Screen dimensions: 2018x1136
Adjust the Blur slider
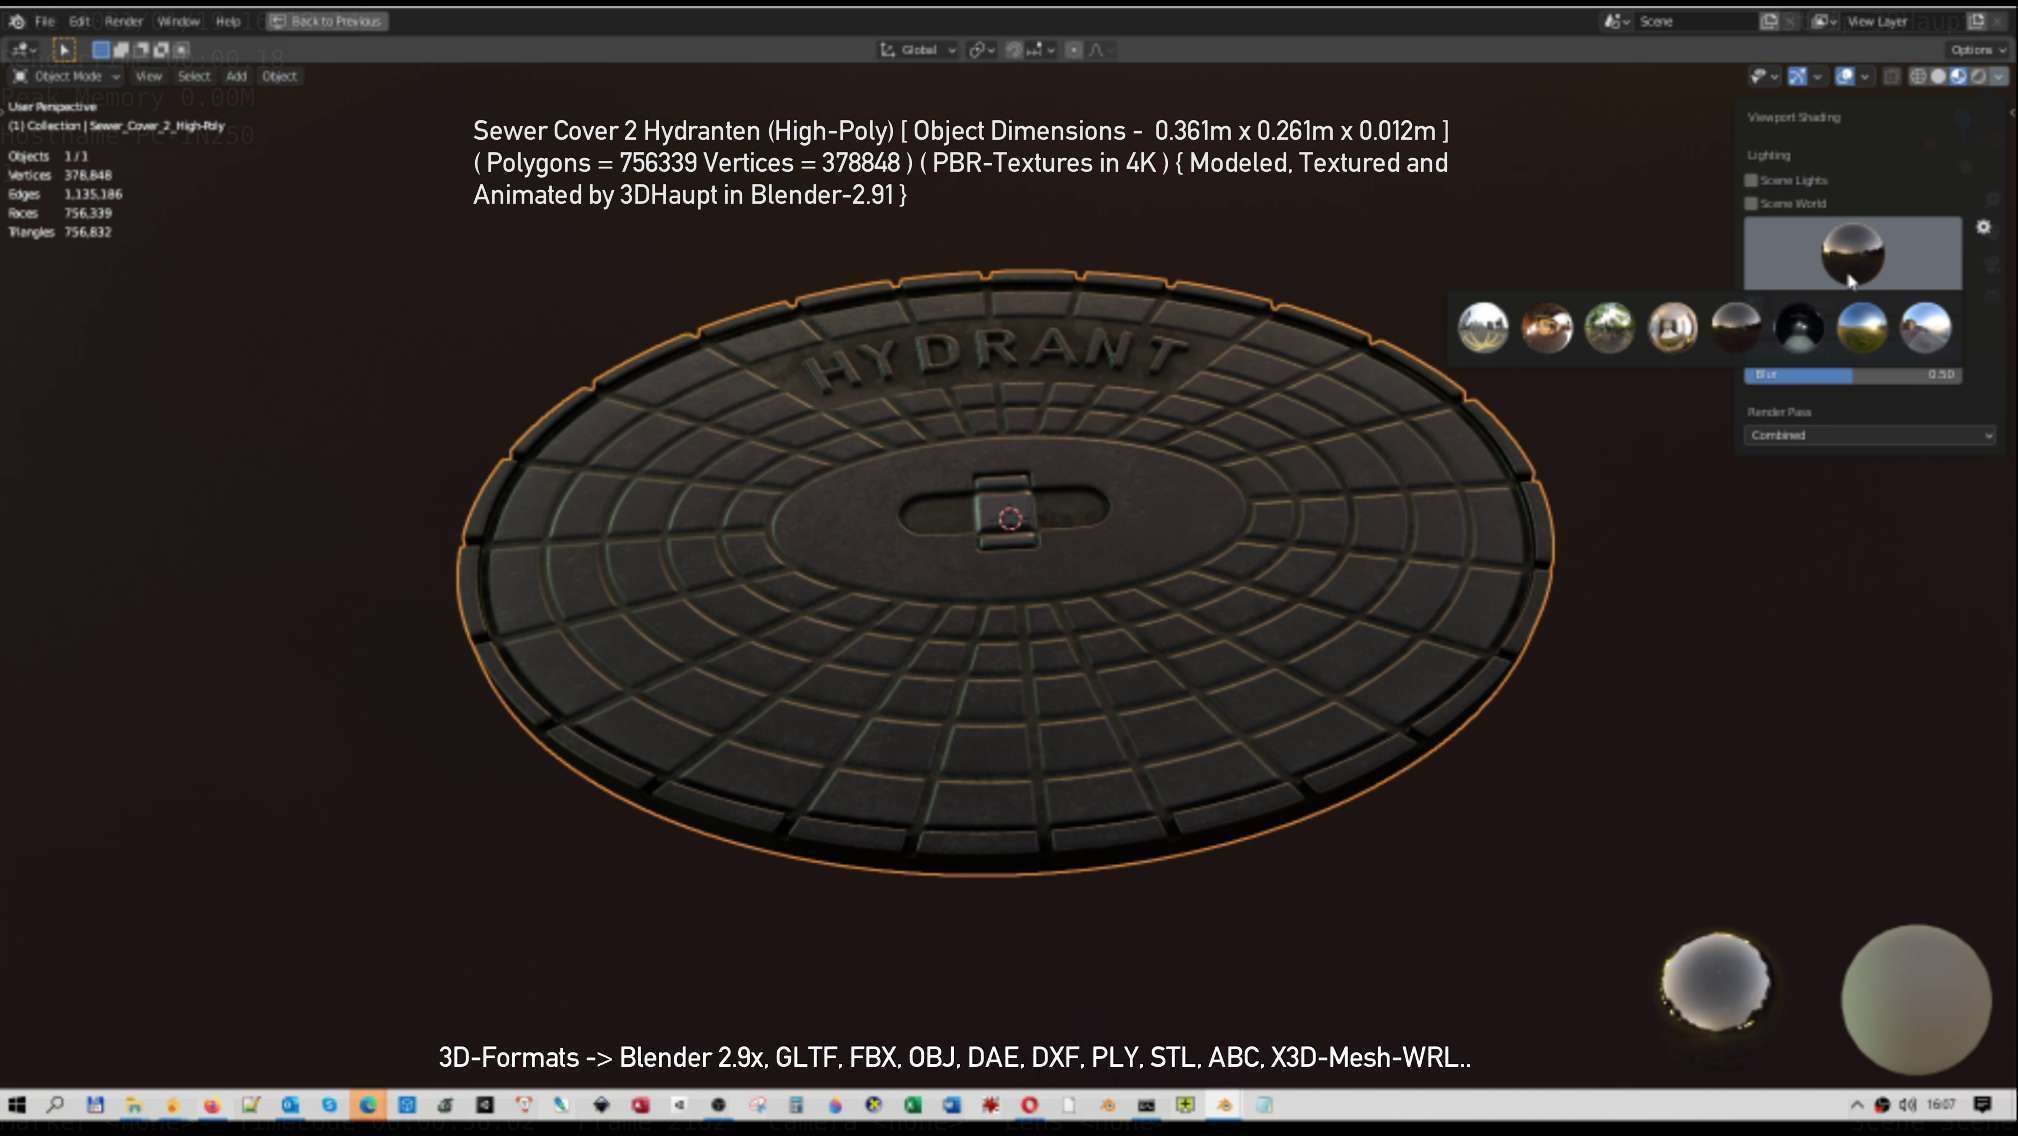1853,375
